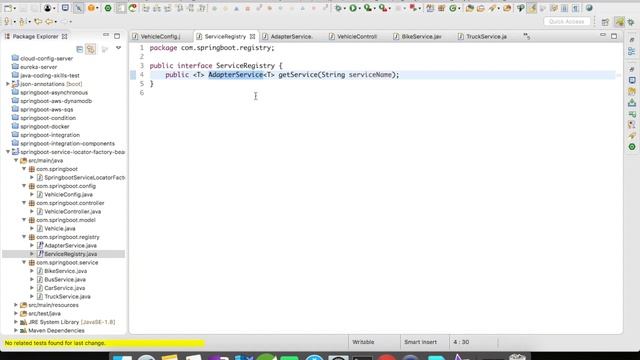Screen dimensions: 640x360
Task: Expand the src/main/resources folder
Action: coord(16,305)
